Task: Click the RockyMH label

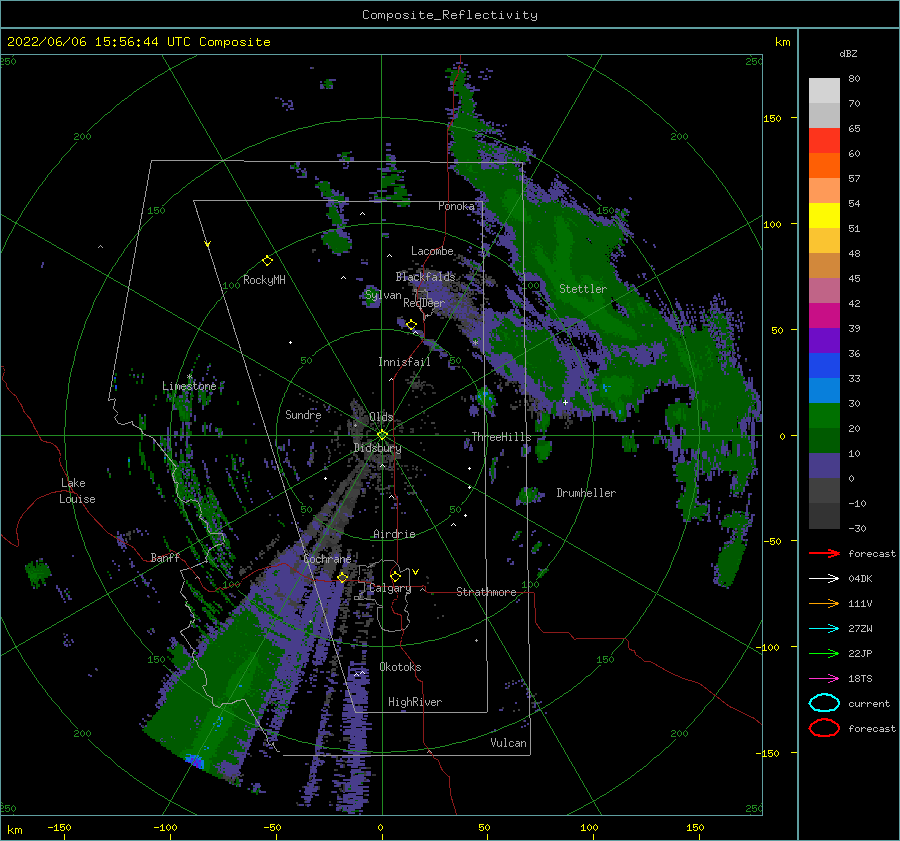Action: tap(264, 280)
